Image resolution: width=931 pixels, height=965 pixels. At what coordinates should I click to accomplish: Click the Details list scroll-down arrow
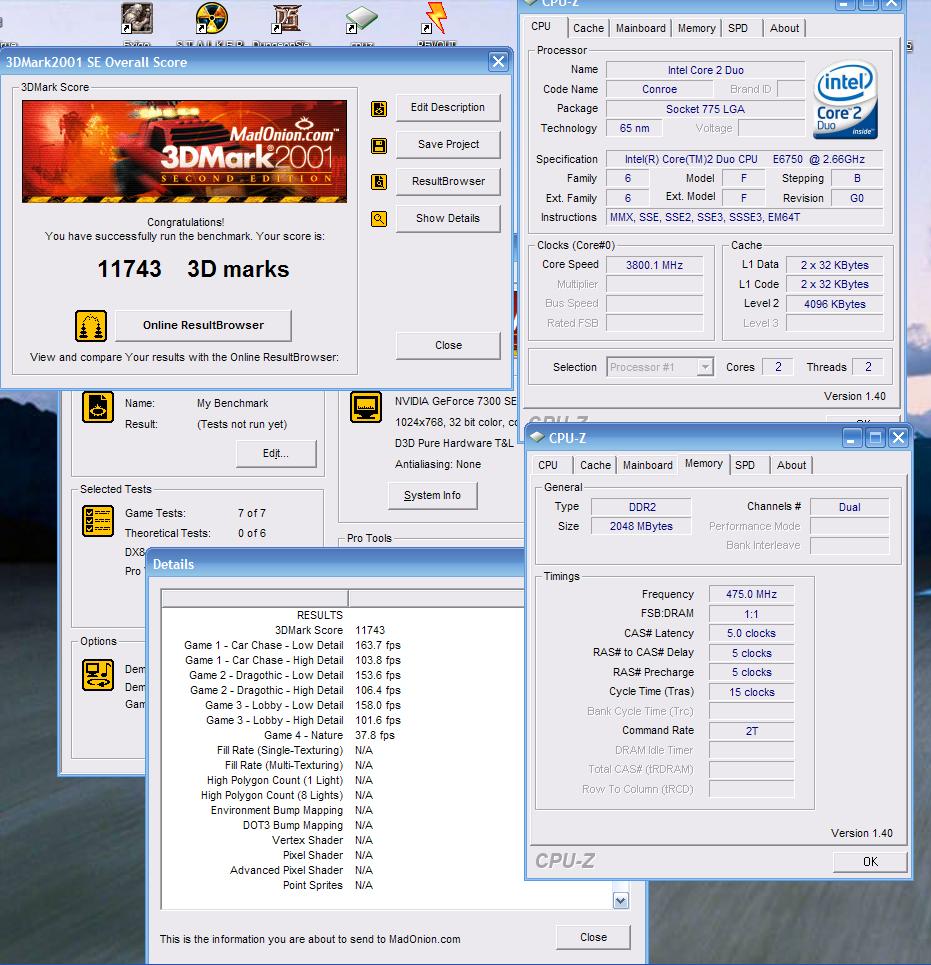(621, 901)
